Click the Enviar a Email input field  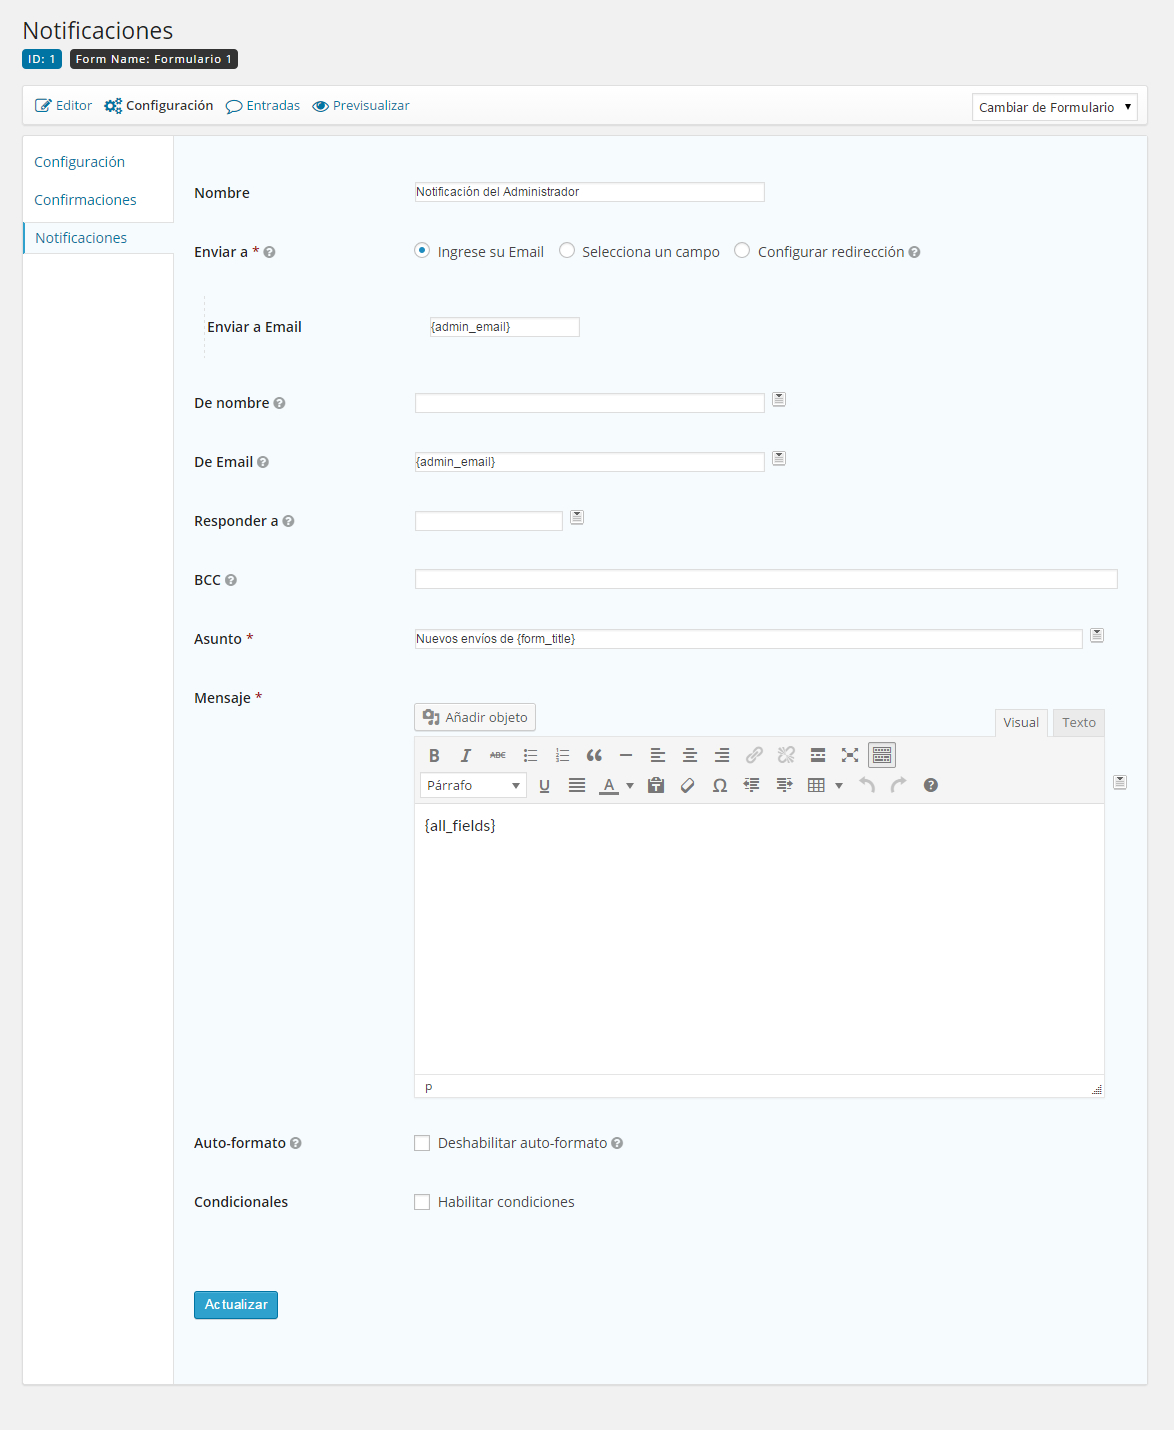click(x=505, y=327)
